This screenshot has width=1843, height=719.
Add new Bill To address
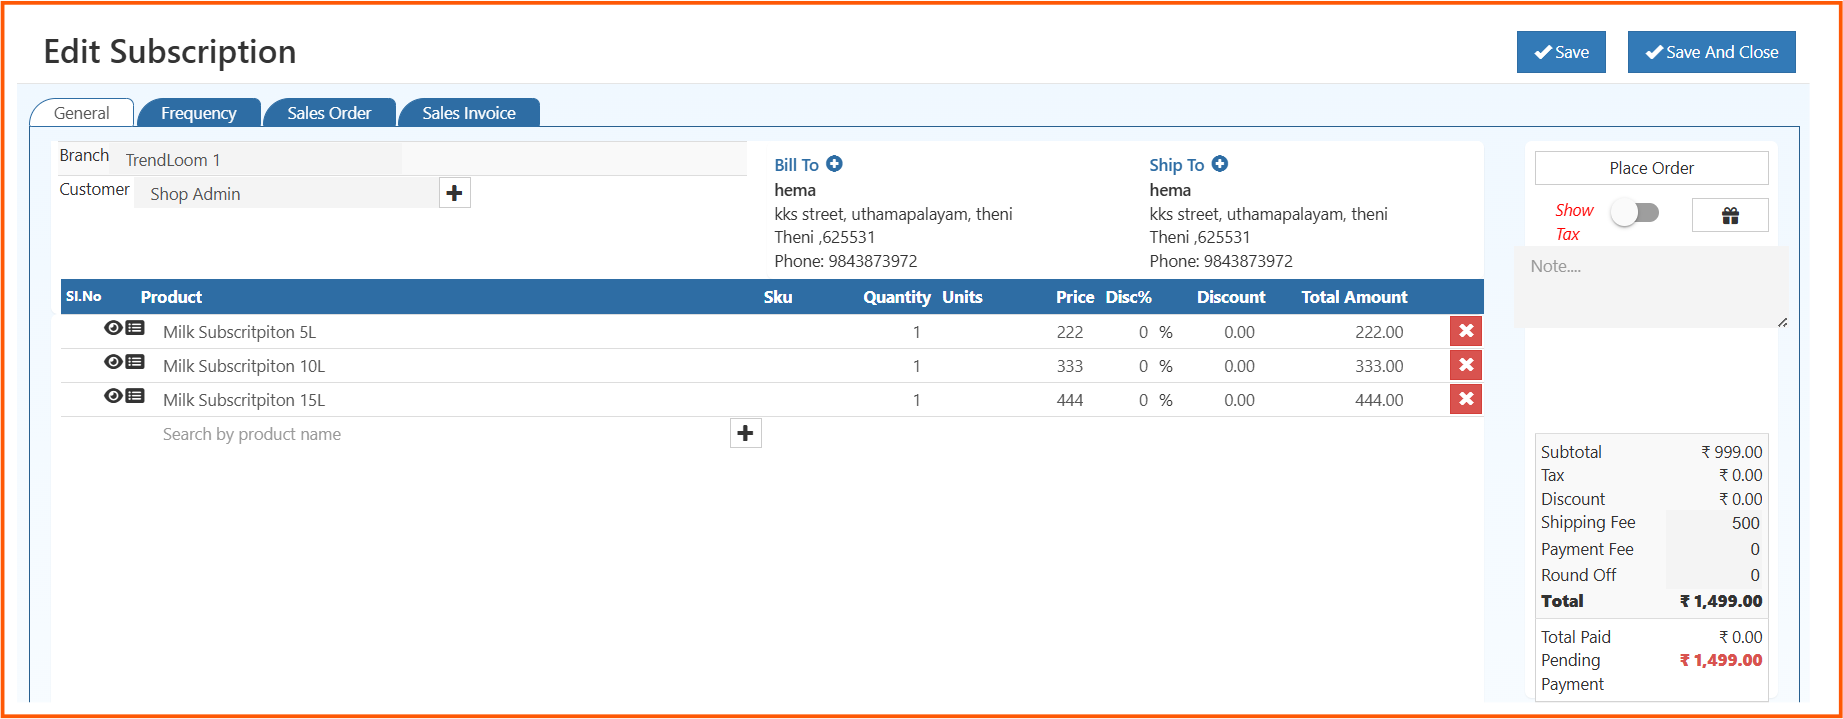[x=834, y=164]
